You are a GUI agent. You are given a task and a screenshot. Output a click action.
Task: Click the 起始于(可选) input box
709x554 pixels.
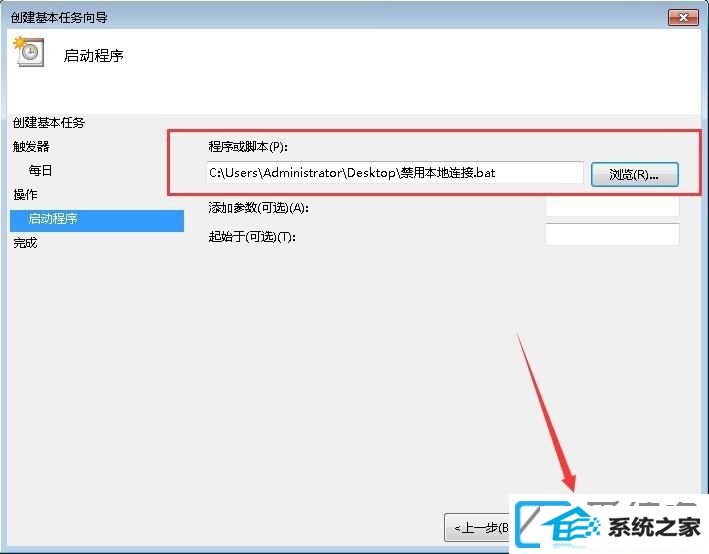612,234
